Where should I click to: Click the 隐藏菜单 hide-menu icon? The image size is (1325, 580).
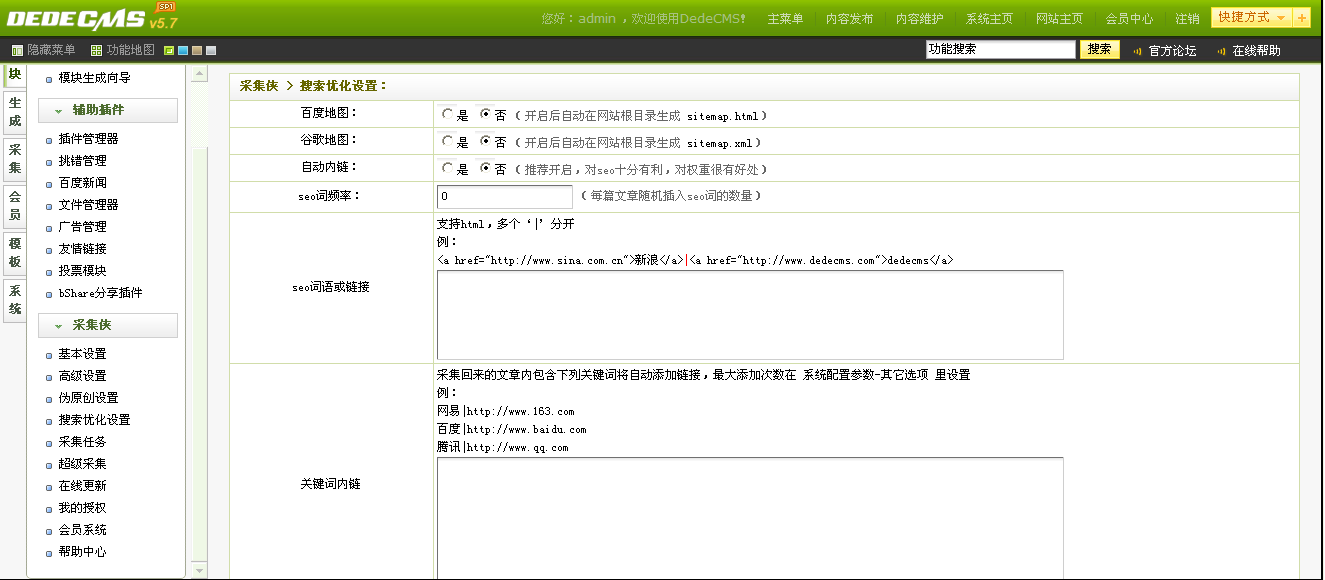17,50
